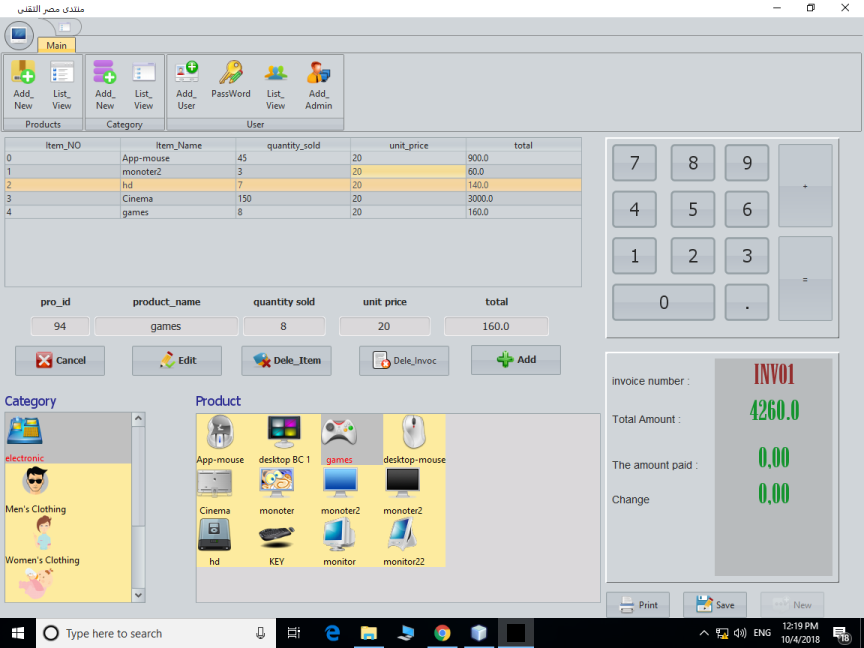Tap the keypad equals key
Viewport: 864px width, 648px height.
click(x=805, y=279)
